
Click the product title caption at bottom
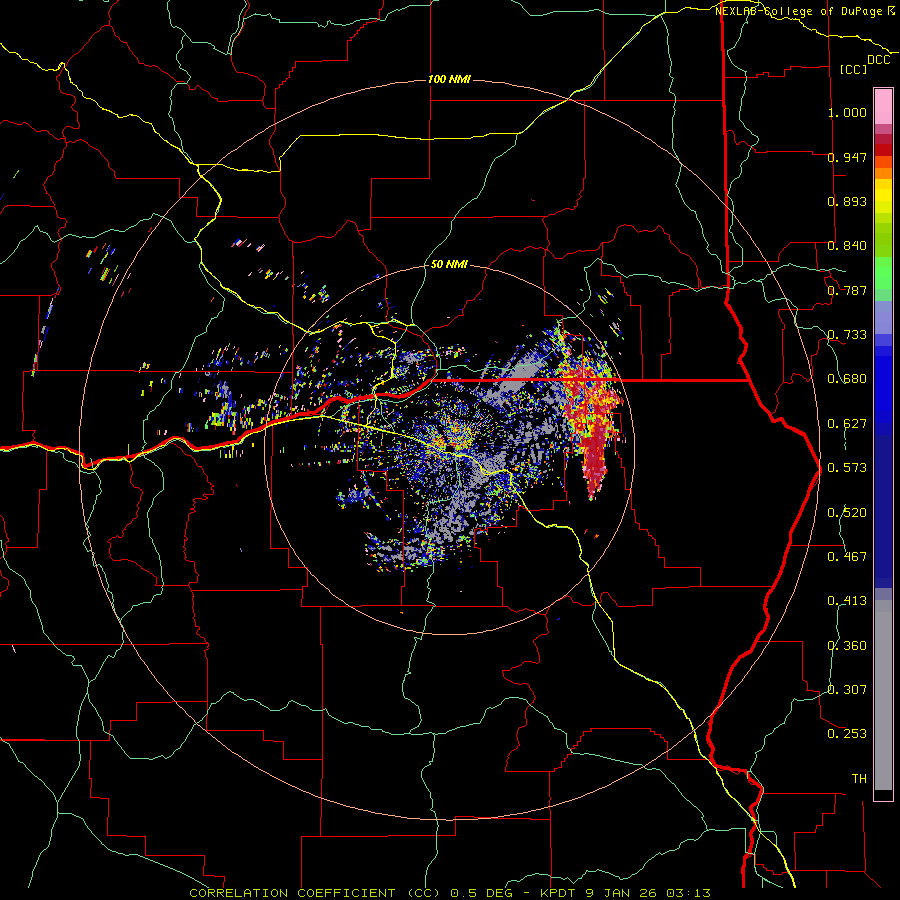pyautogui.click(x=450, y=893)
